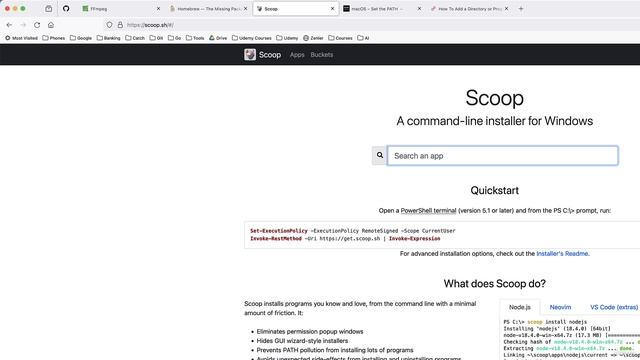Go forward one page
This screenshot has height=360, width=640.
(x=23, y=25)
